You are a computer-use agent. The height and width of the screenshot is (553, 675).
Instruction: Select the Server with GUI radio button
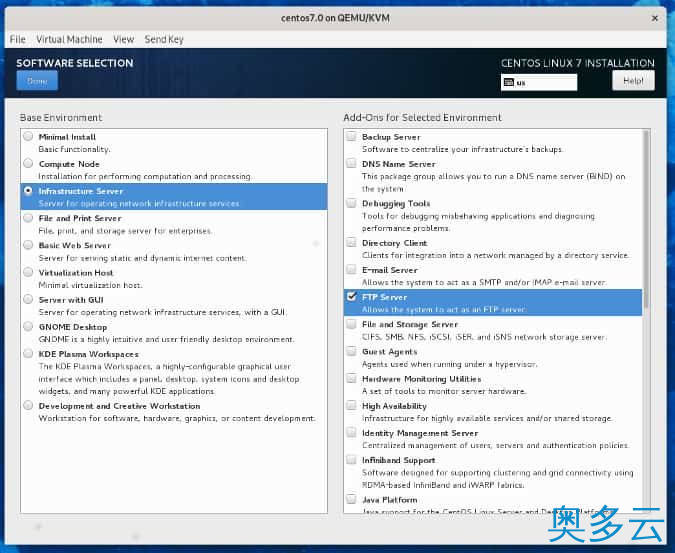(x=28, y=299)
